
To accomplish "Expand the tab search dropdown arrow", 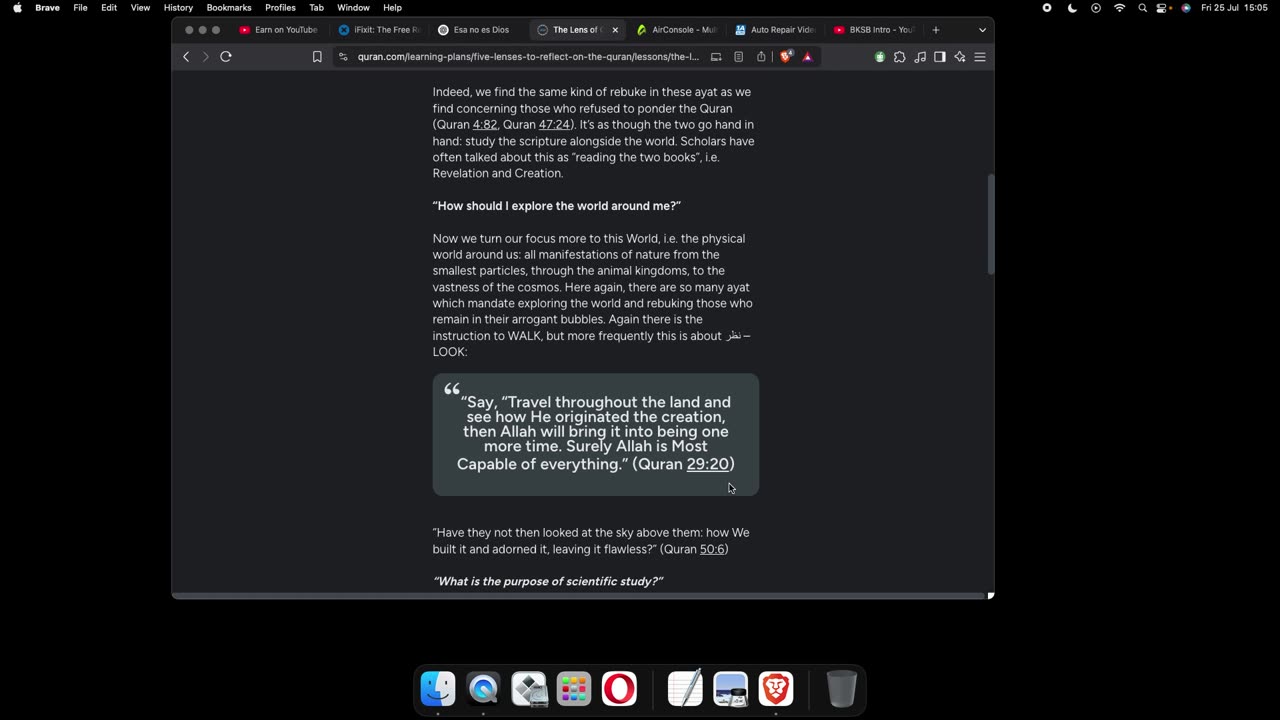I will point(982,30).
